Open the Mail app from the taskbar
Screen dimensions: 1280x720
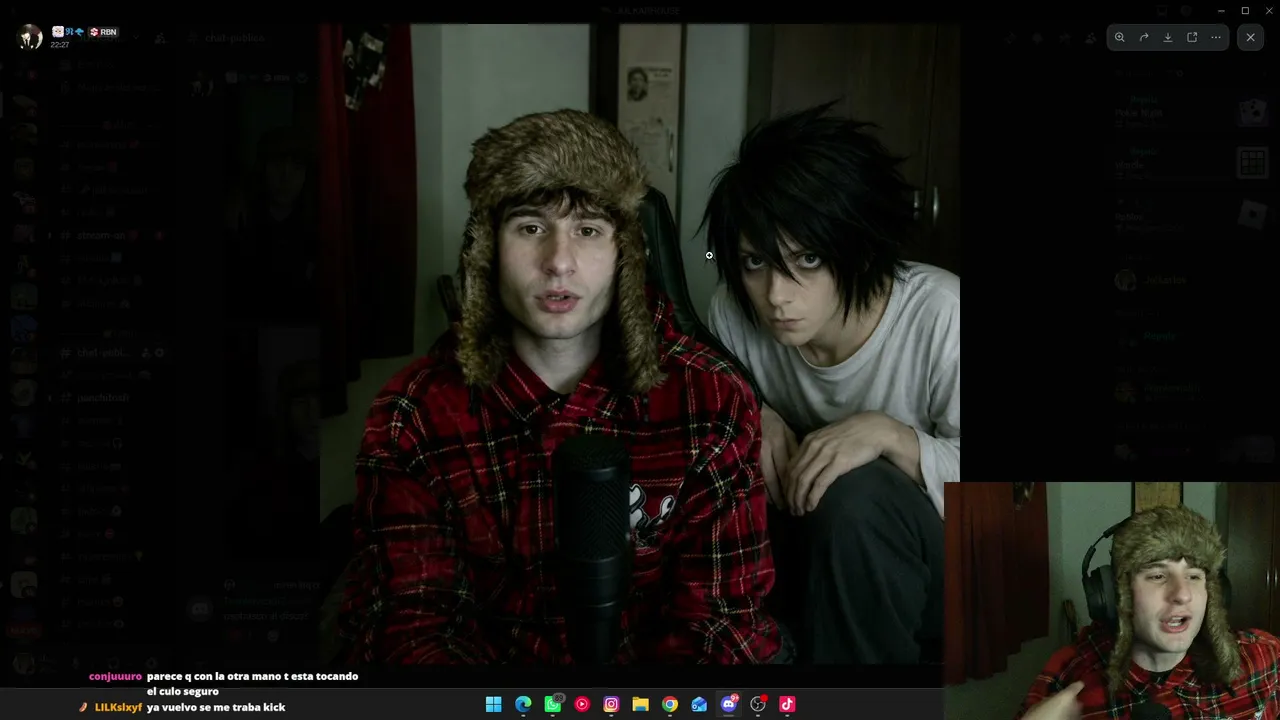click(x=699, y=704)
